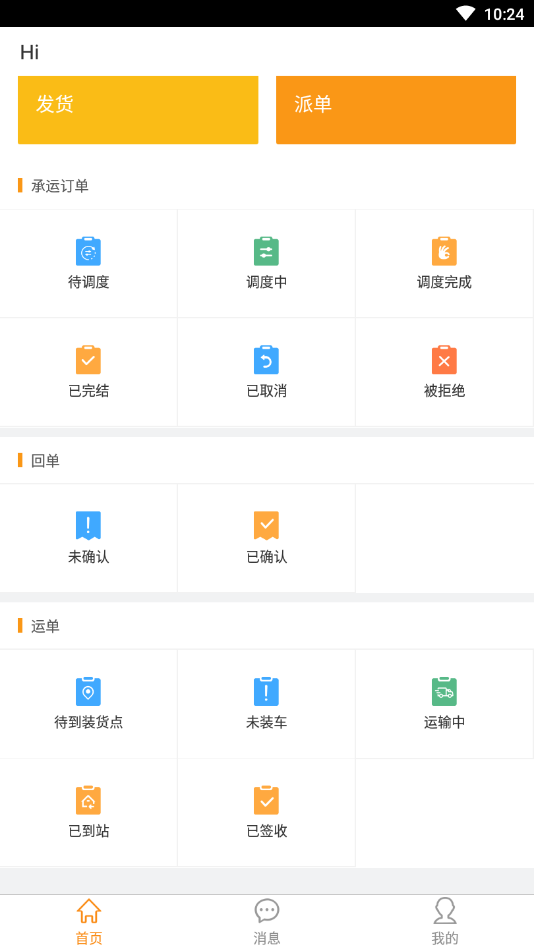The image size is (534, 949).
Task: Tap the orange 派单 dispatch button
Action: 396,110
